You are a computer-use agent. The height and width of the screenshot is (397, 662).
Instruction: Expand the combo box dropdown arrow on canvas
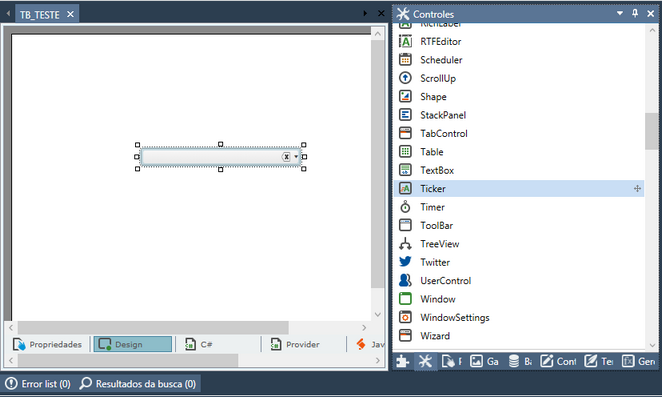coord(296,157)
